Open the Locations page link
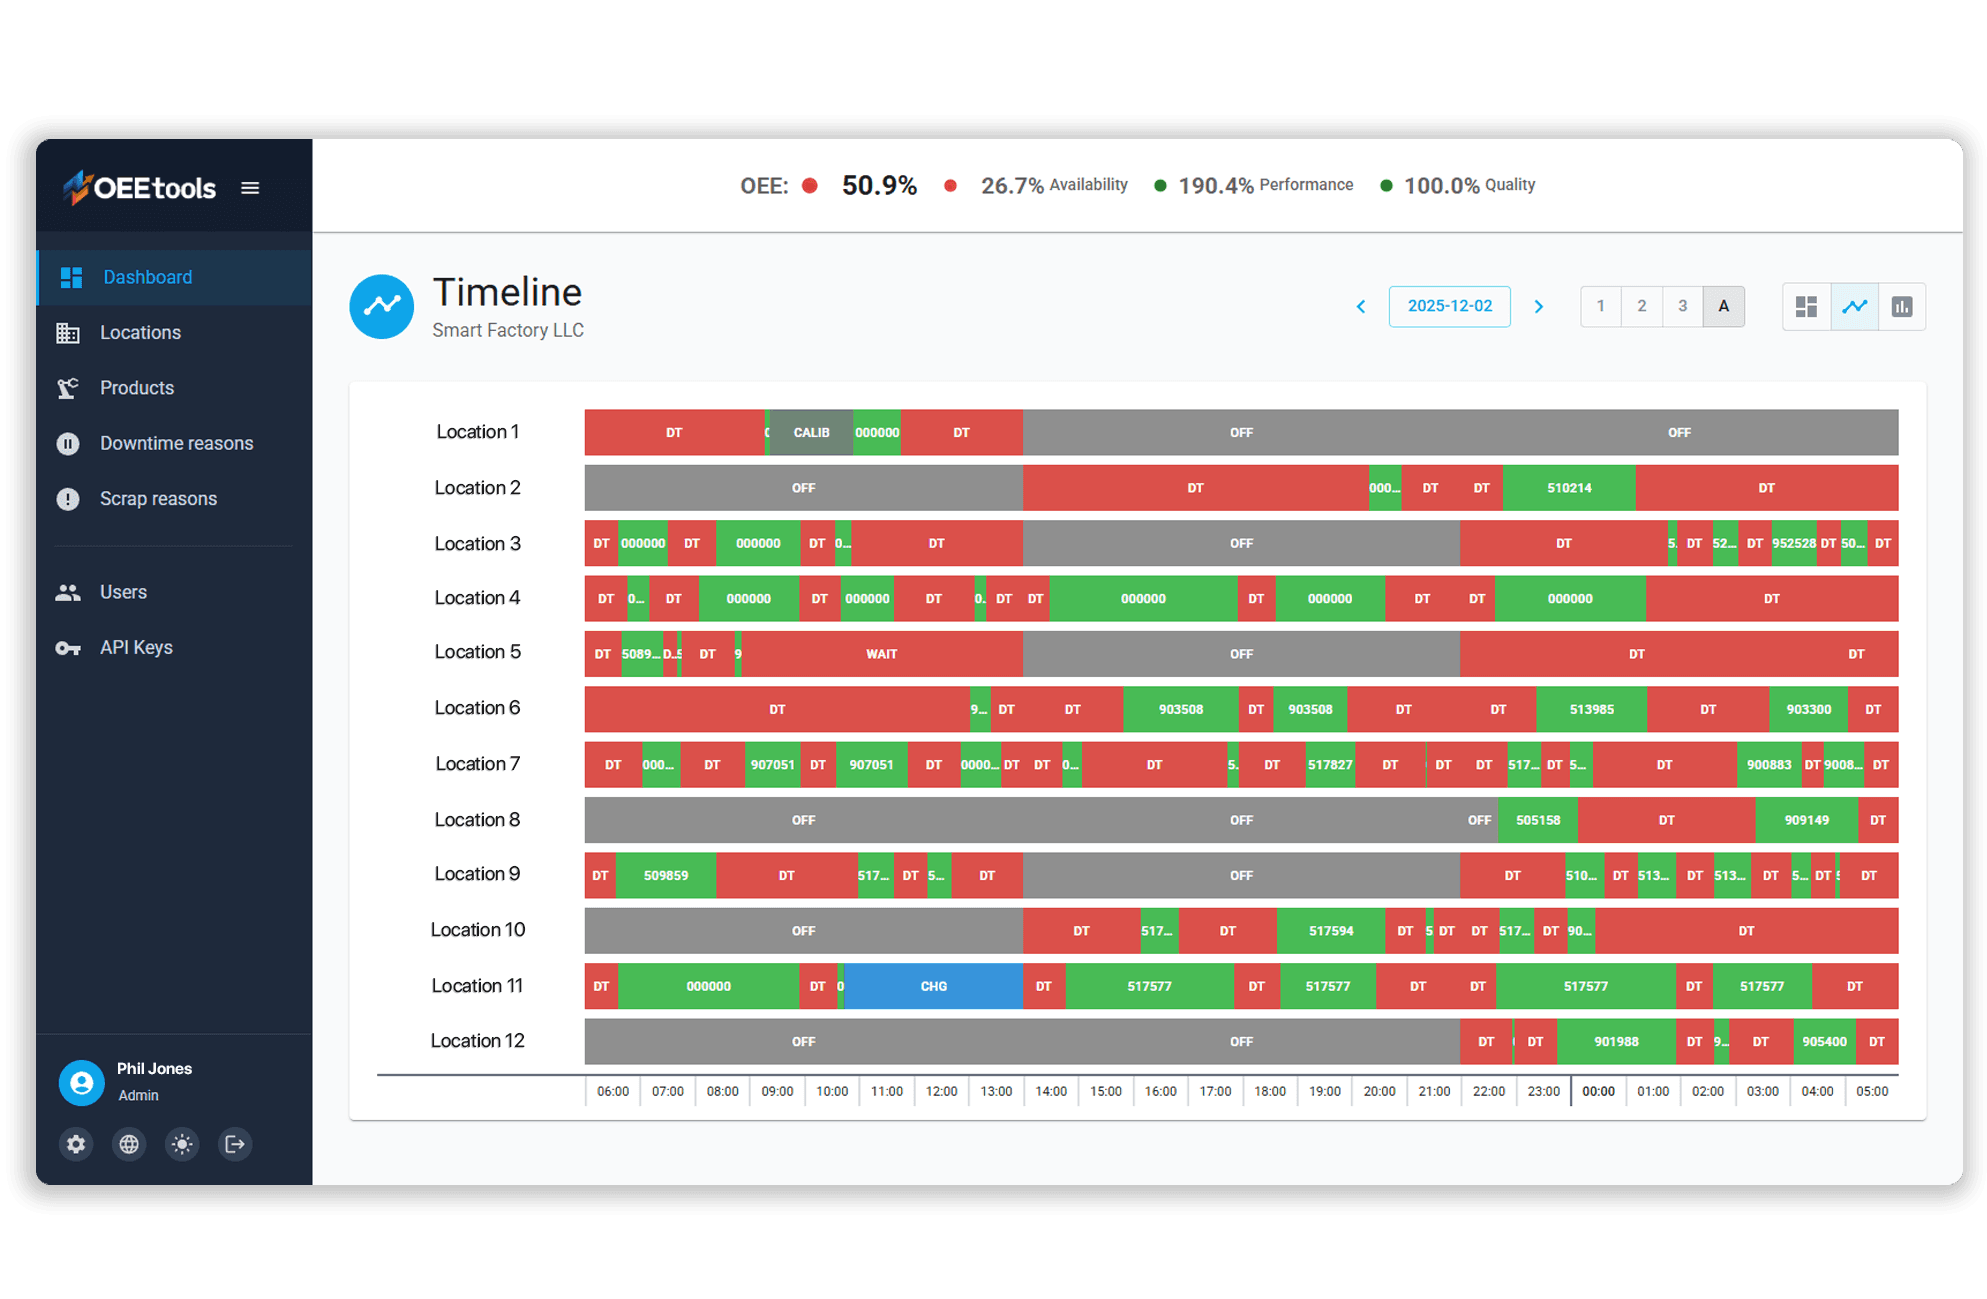The height and width of the screenshot is (1299, 1987). (140, 332)
